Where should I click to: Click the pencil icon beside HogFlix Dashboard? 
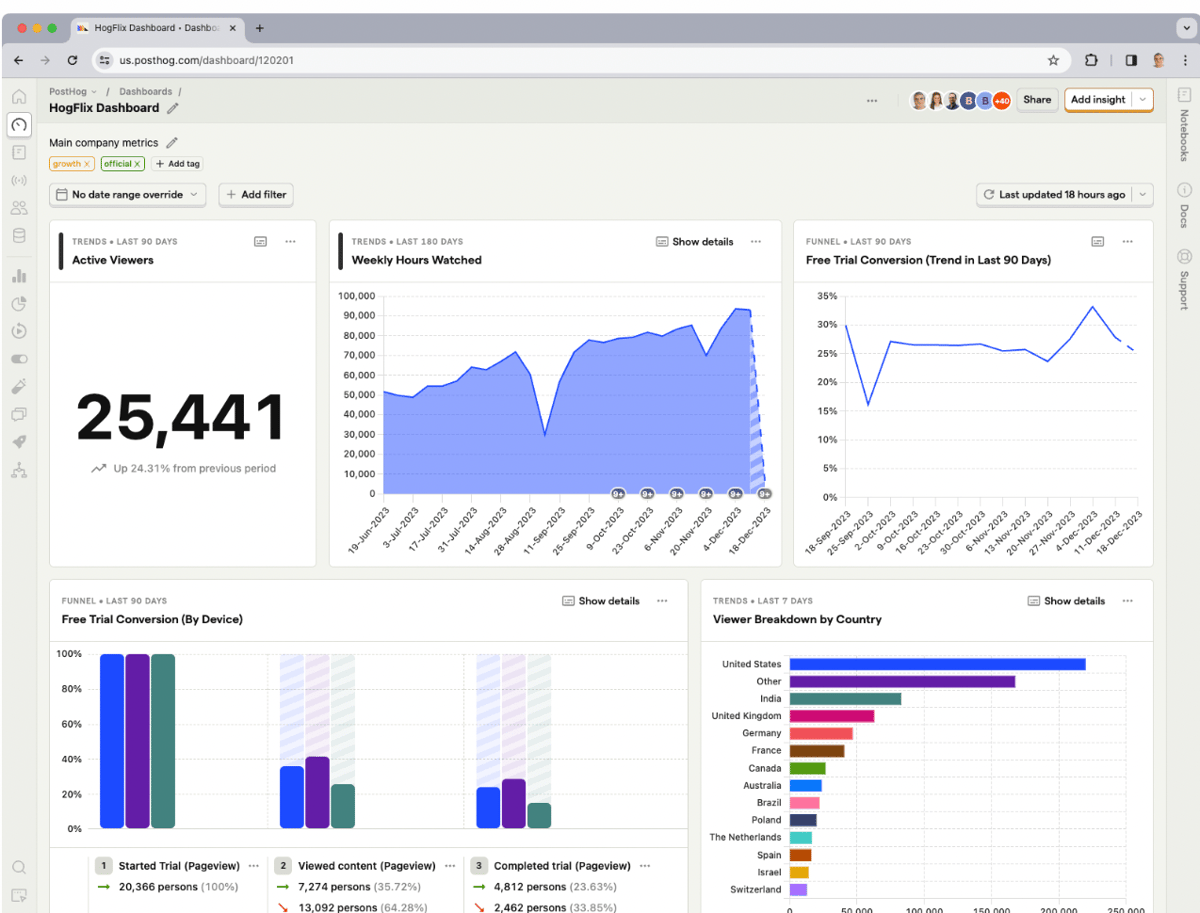pos(173,108)
